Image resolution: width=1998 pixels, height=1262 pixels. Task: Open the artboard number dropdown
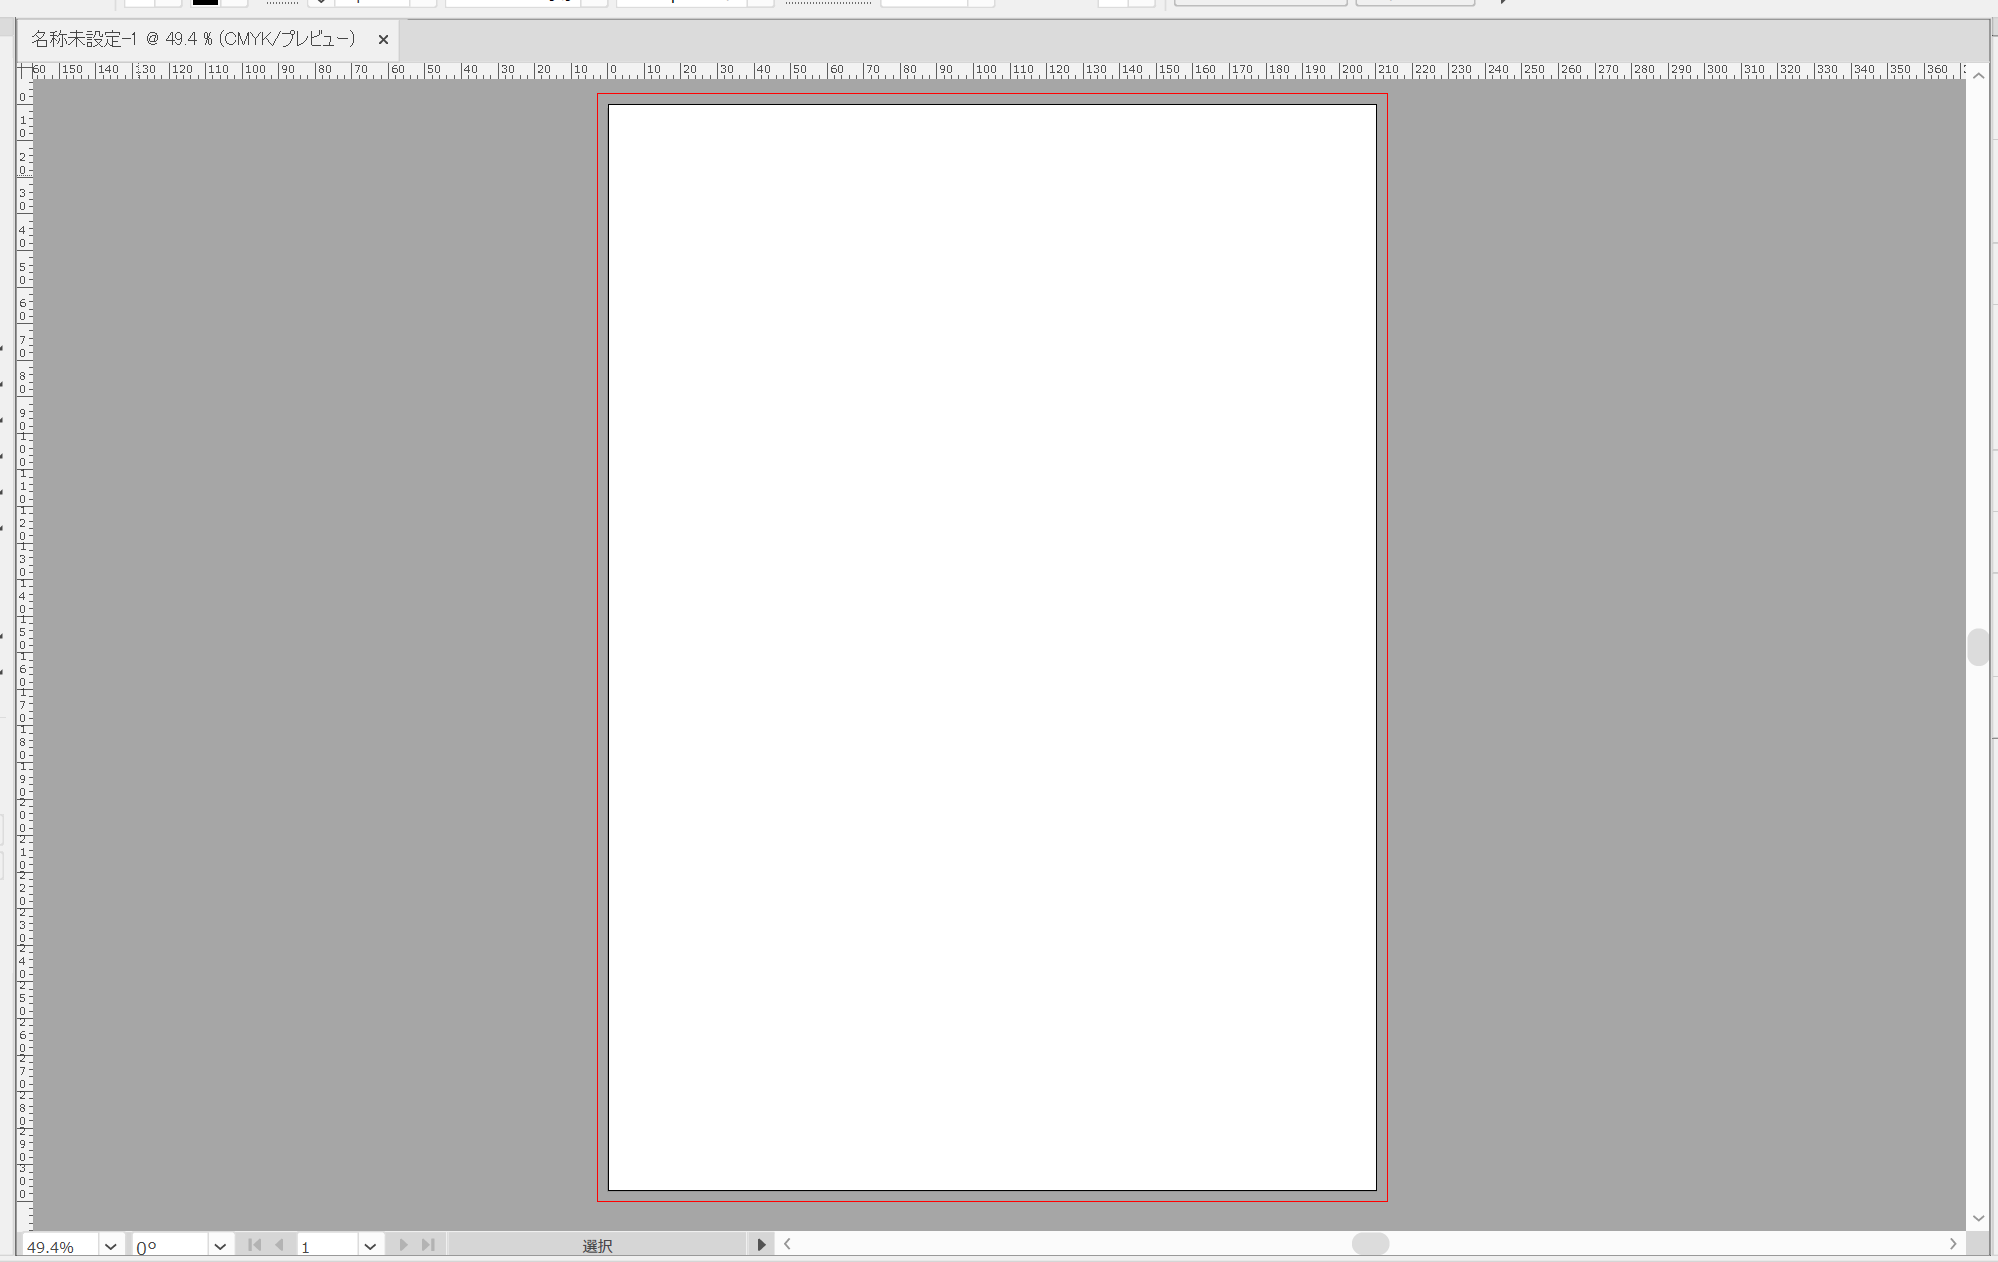tap(370, 1246)
